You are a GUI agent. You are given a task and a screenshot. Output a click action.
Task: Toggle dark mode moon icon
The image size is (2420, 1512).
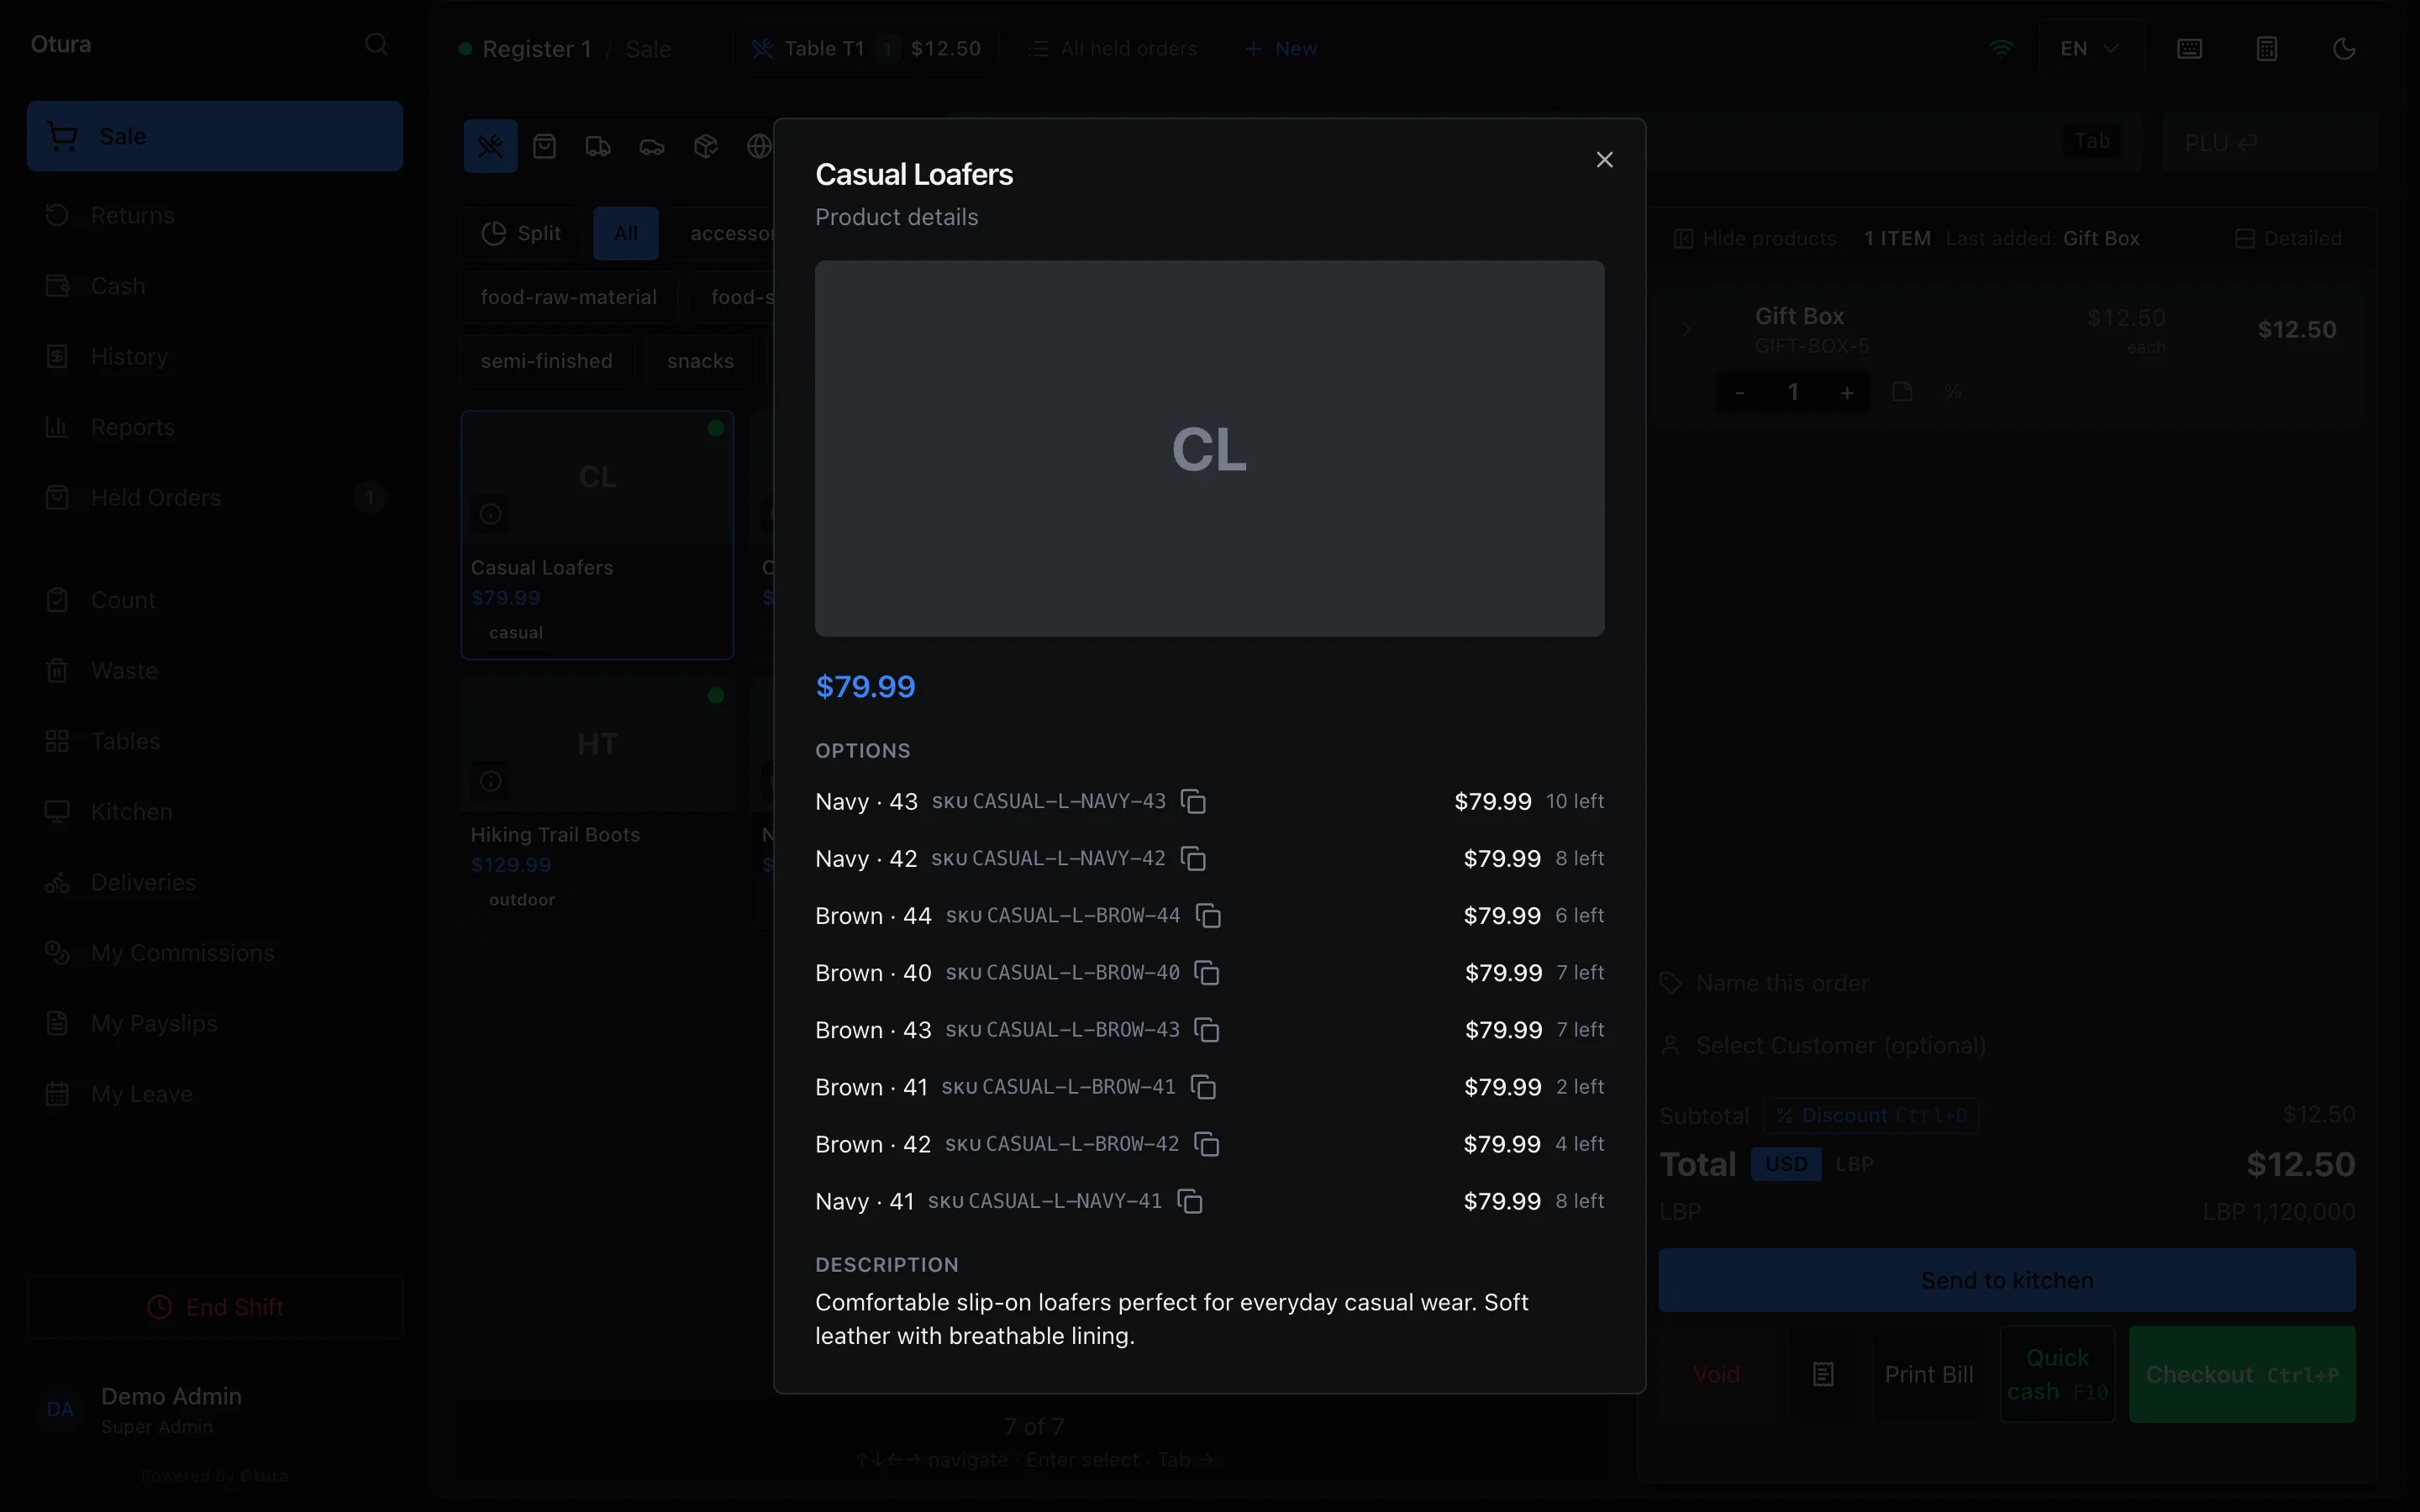click(2344, 49)
